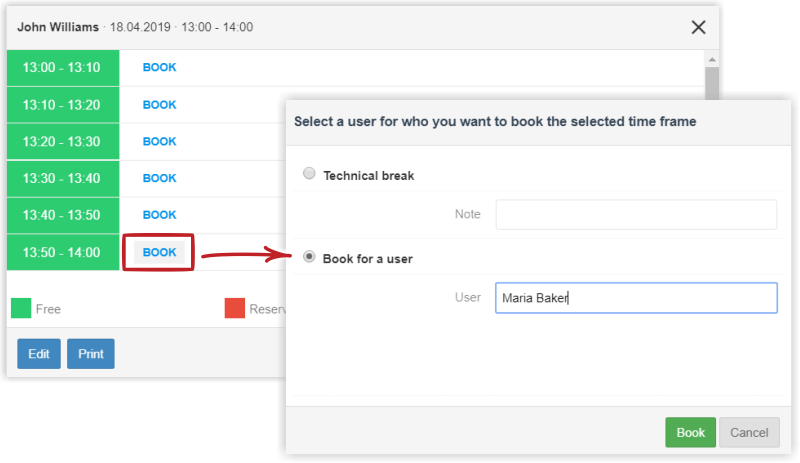Select the green 13:50 - 14:00 time cell
This screenshot has height=463, width=800.
click(x=63, y=253)
